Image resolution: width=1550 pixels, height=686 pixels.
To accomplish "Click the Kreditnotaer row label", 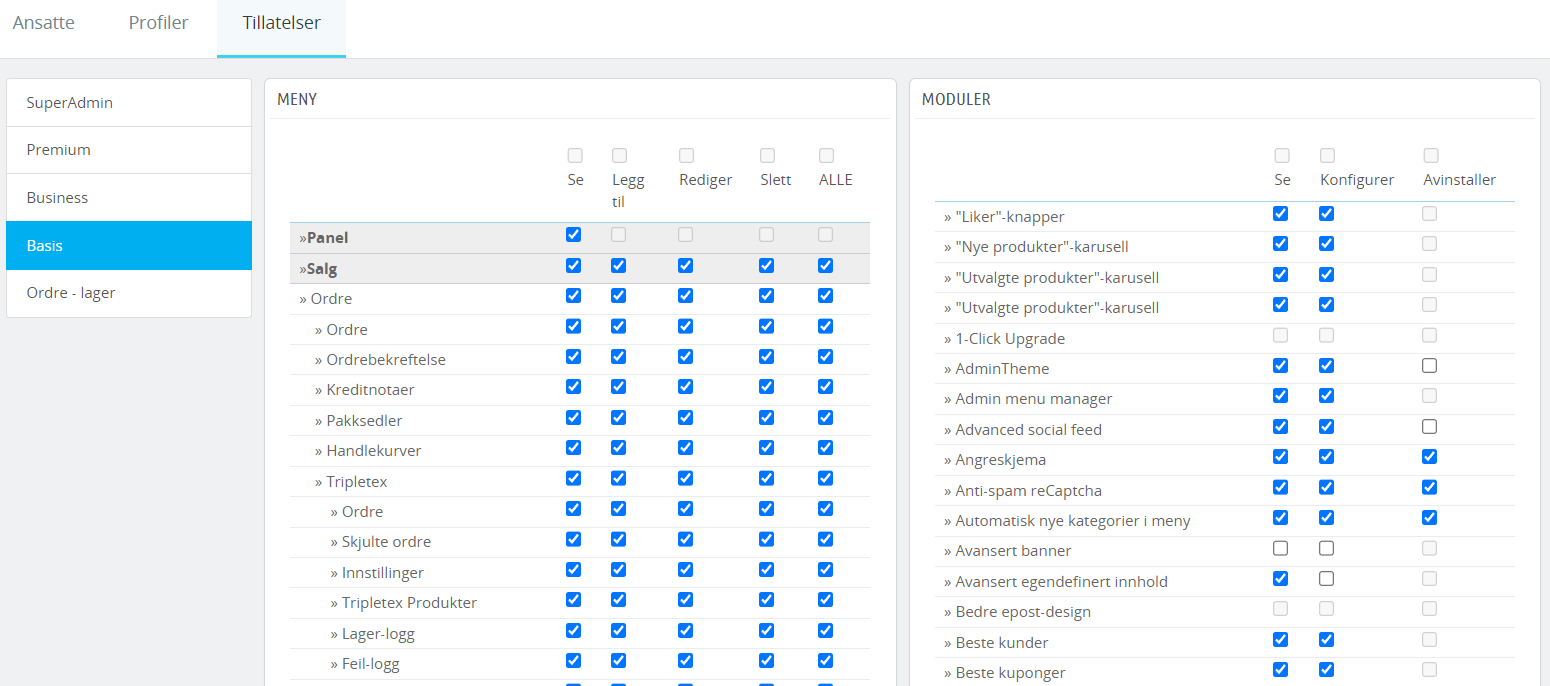I will (x=364, y=390).
